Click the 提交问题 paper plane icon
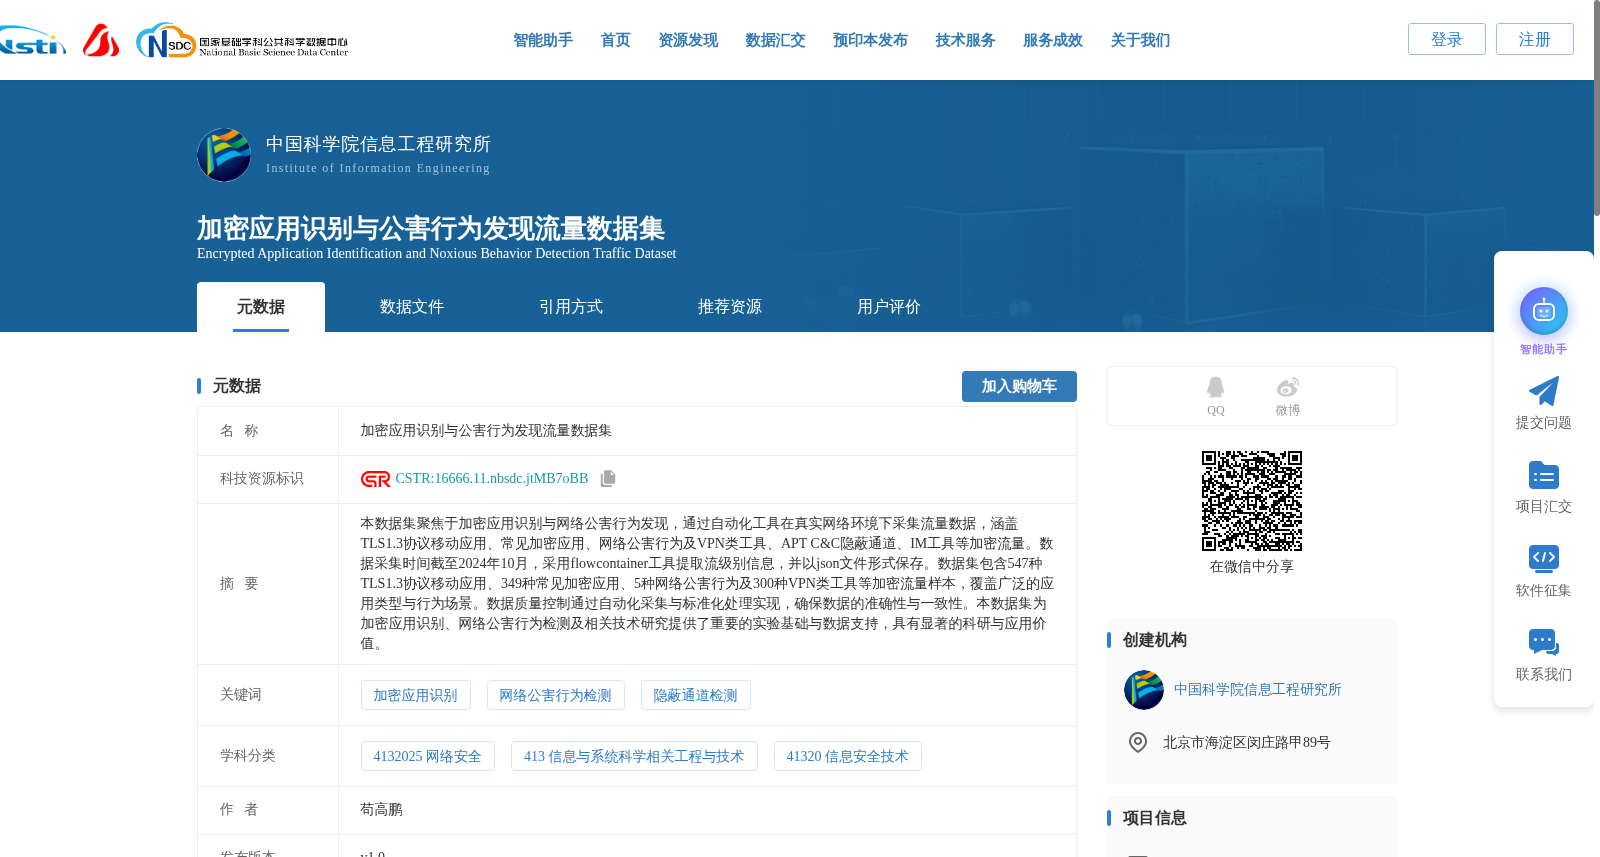Viewport: 1600px width, 857px height. 1543,391
